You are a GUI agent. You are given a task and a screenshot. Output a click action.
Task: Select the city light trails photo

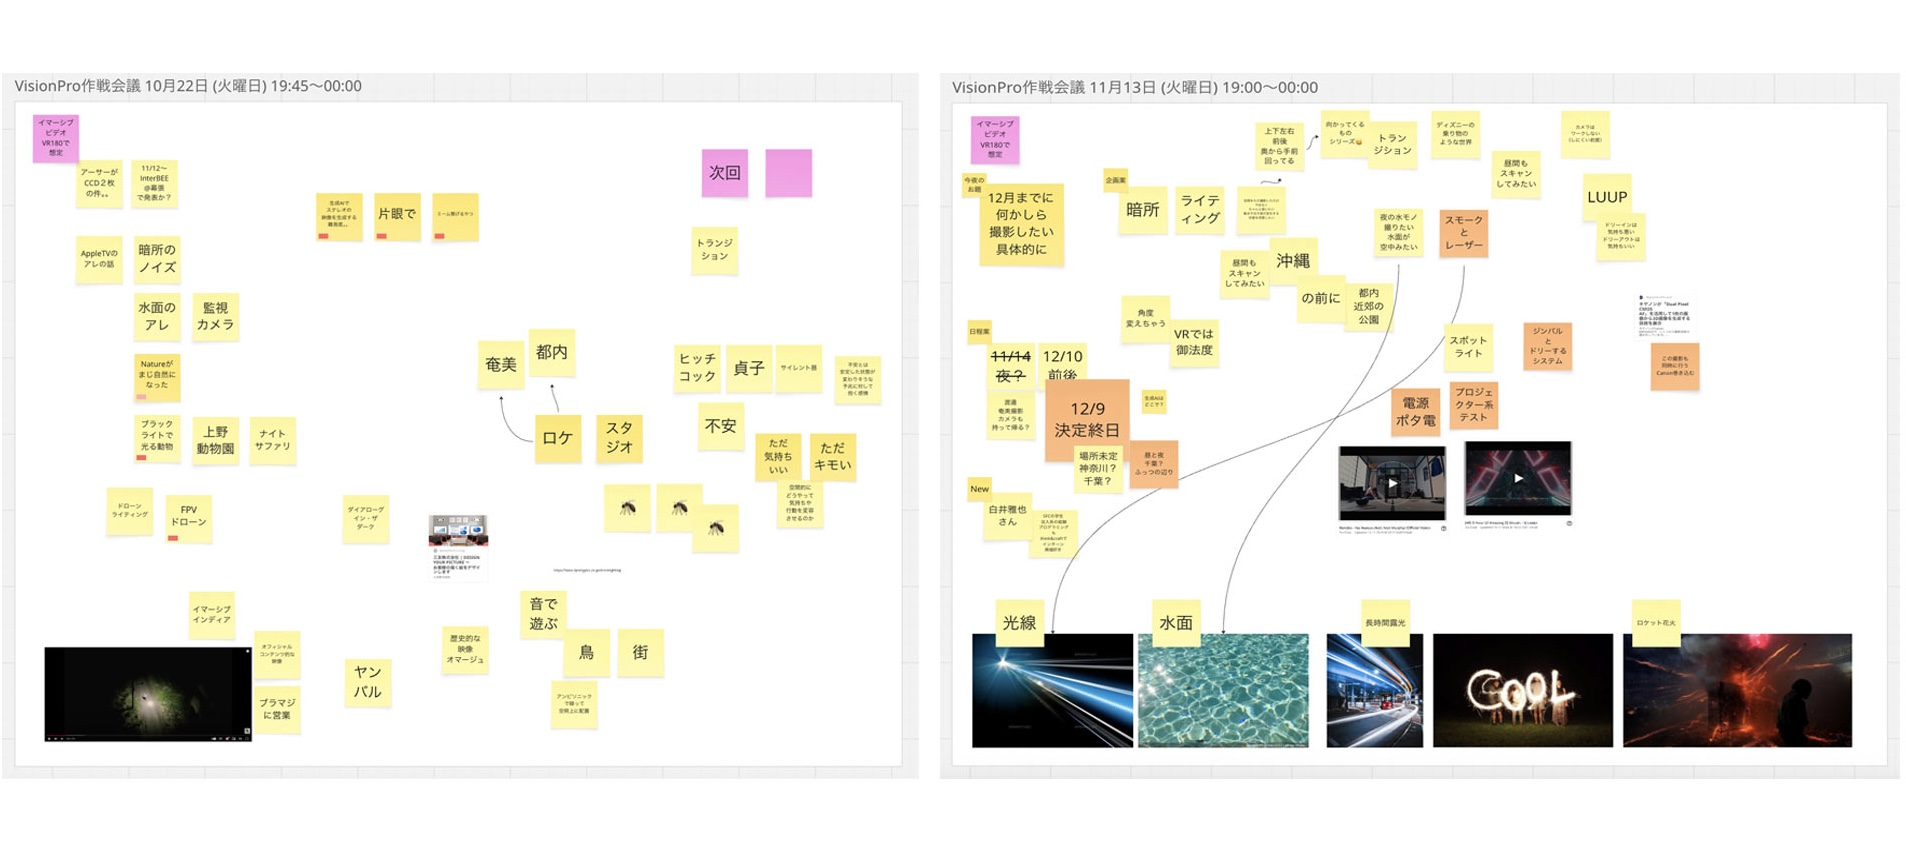[x=1374, y=690]
